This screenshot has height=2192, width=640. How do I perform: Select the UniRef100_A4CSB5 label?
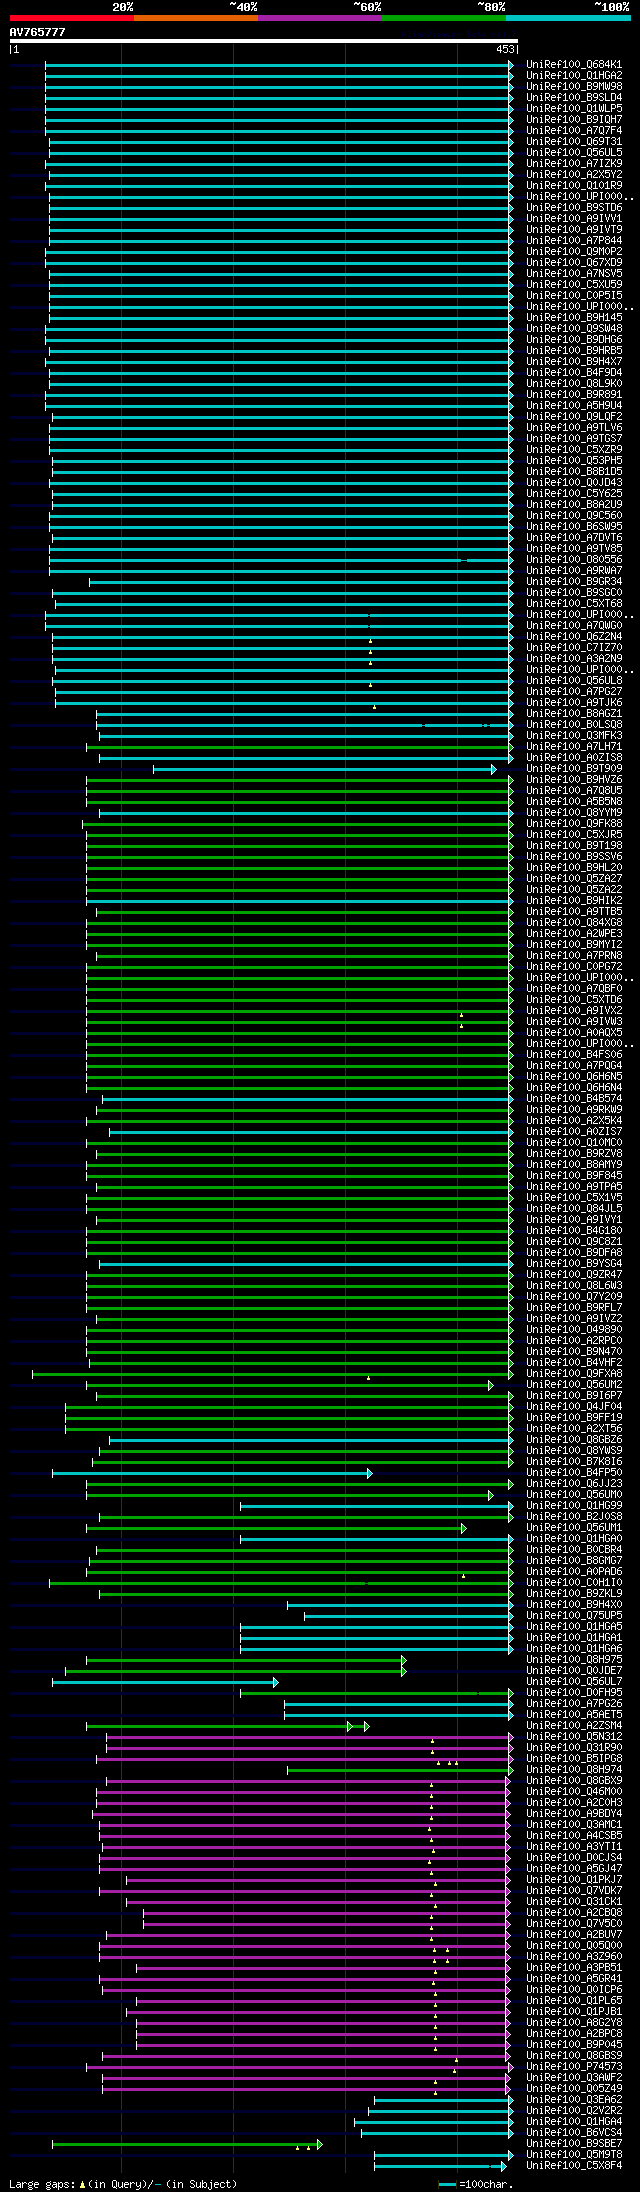click(x=574, y=1835)
